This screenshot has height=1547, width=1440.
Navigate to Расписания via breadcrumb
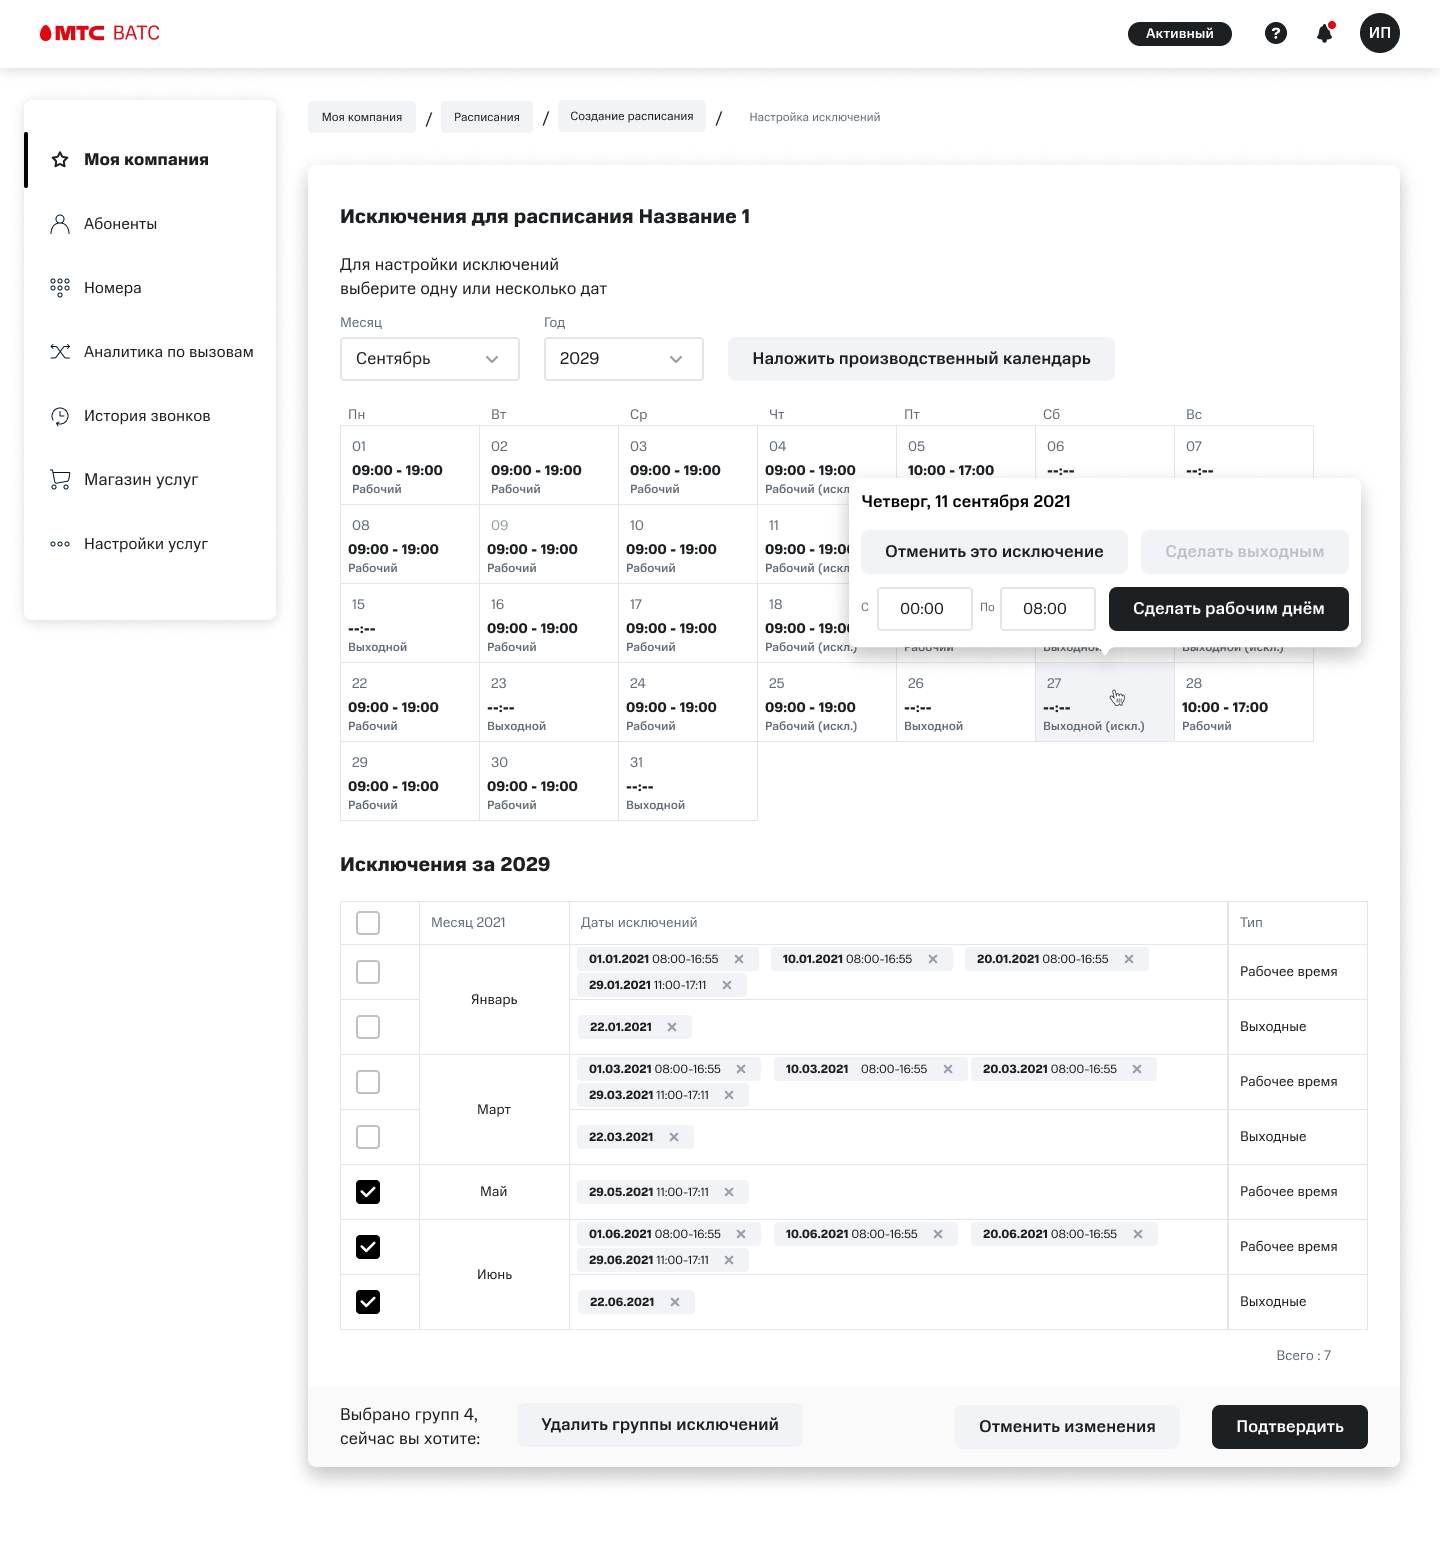pos(487,116)
